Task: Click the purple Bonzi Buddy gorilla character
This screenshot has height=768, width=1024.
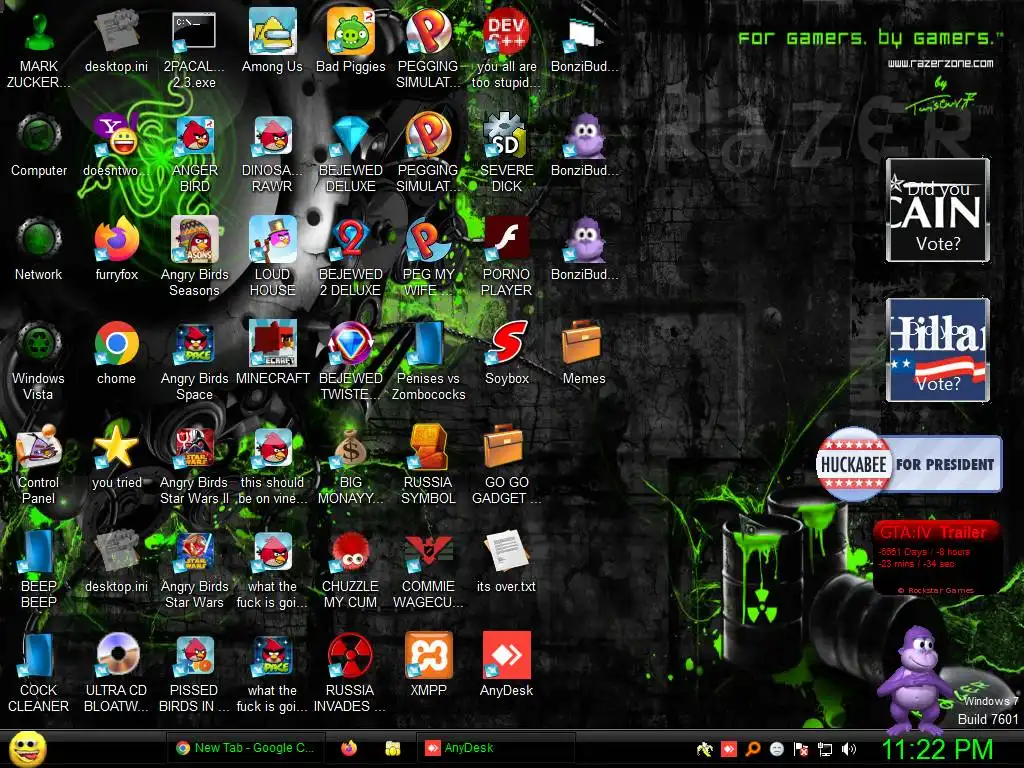Action: (x=917, y=679)
